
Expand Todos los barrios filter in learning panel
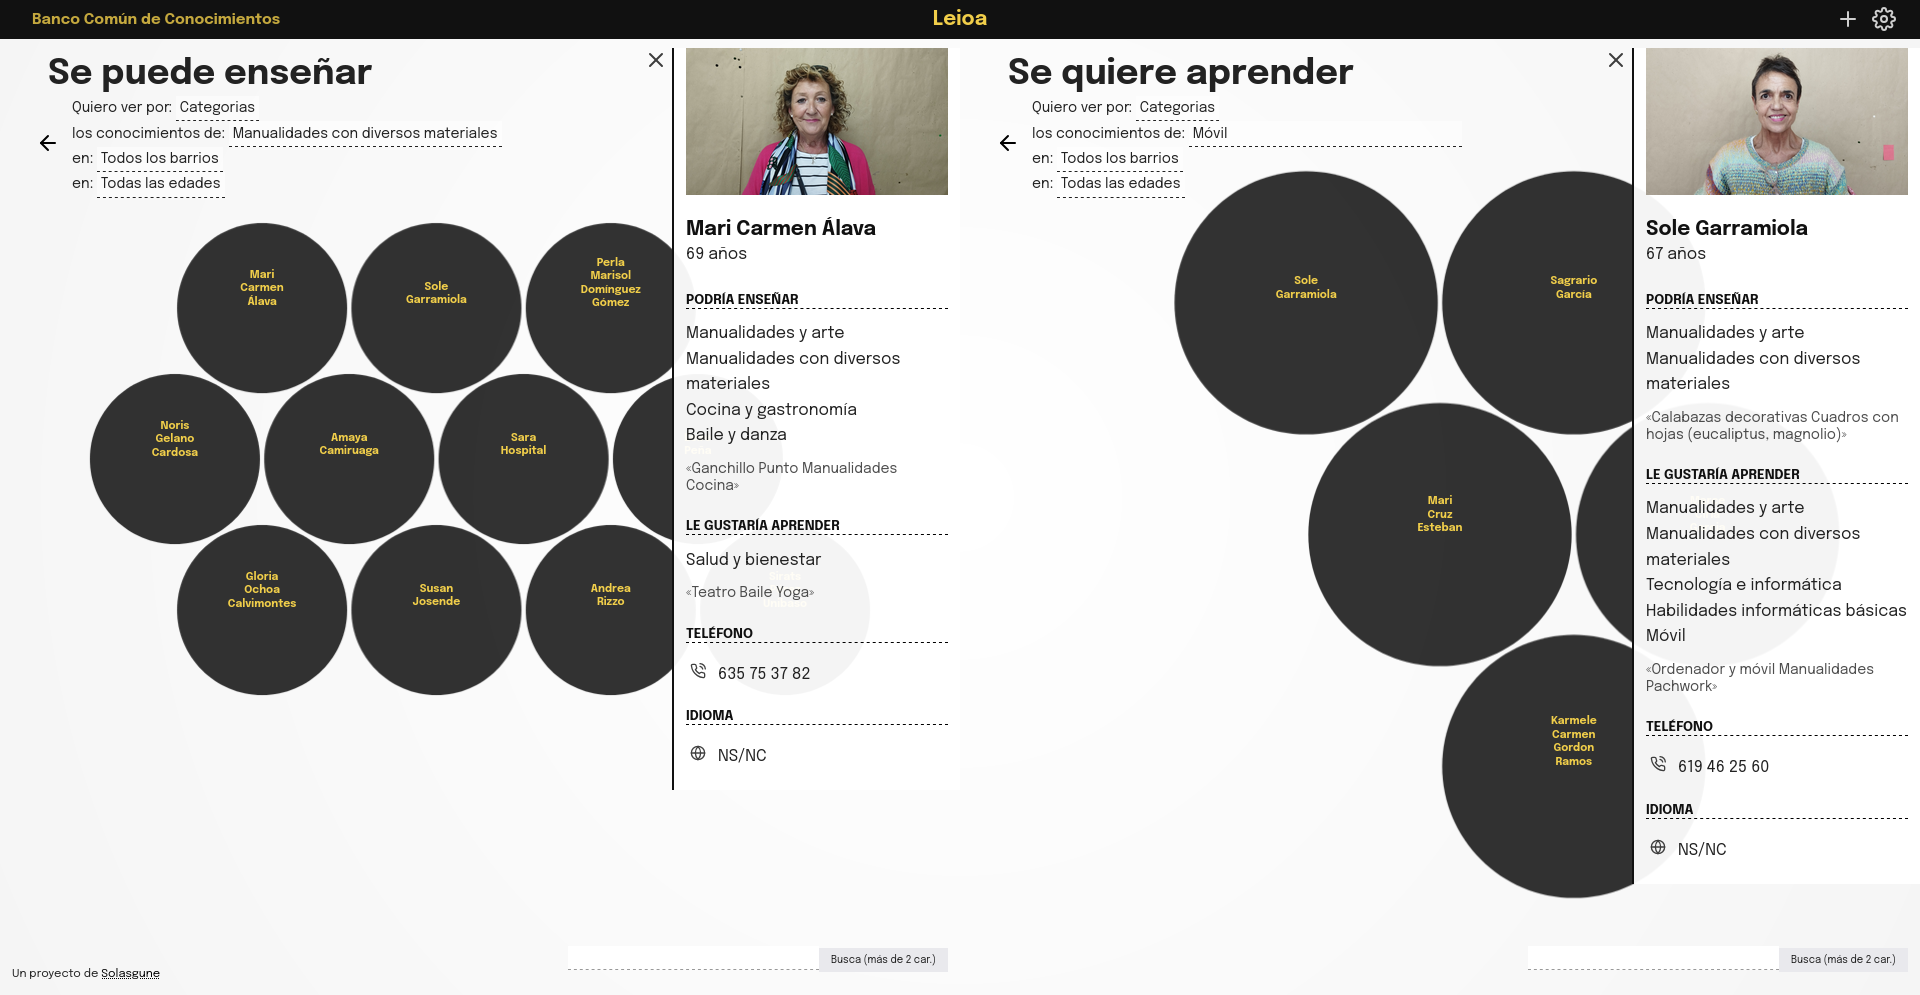[1119, 158]
